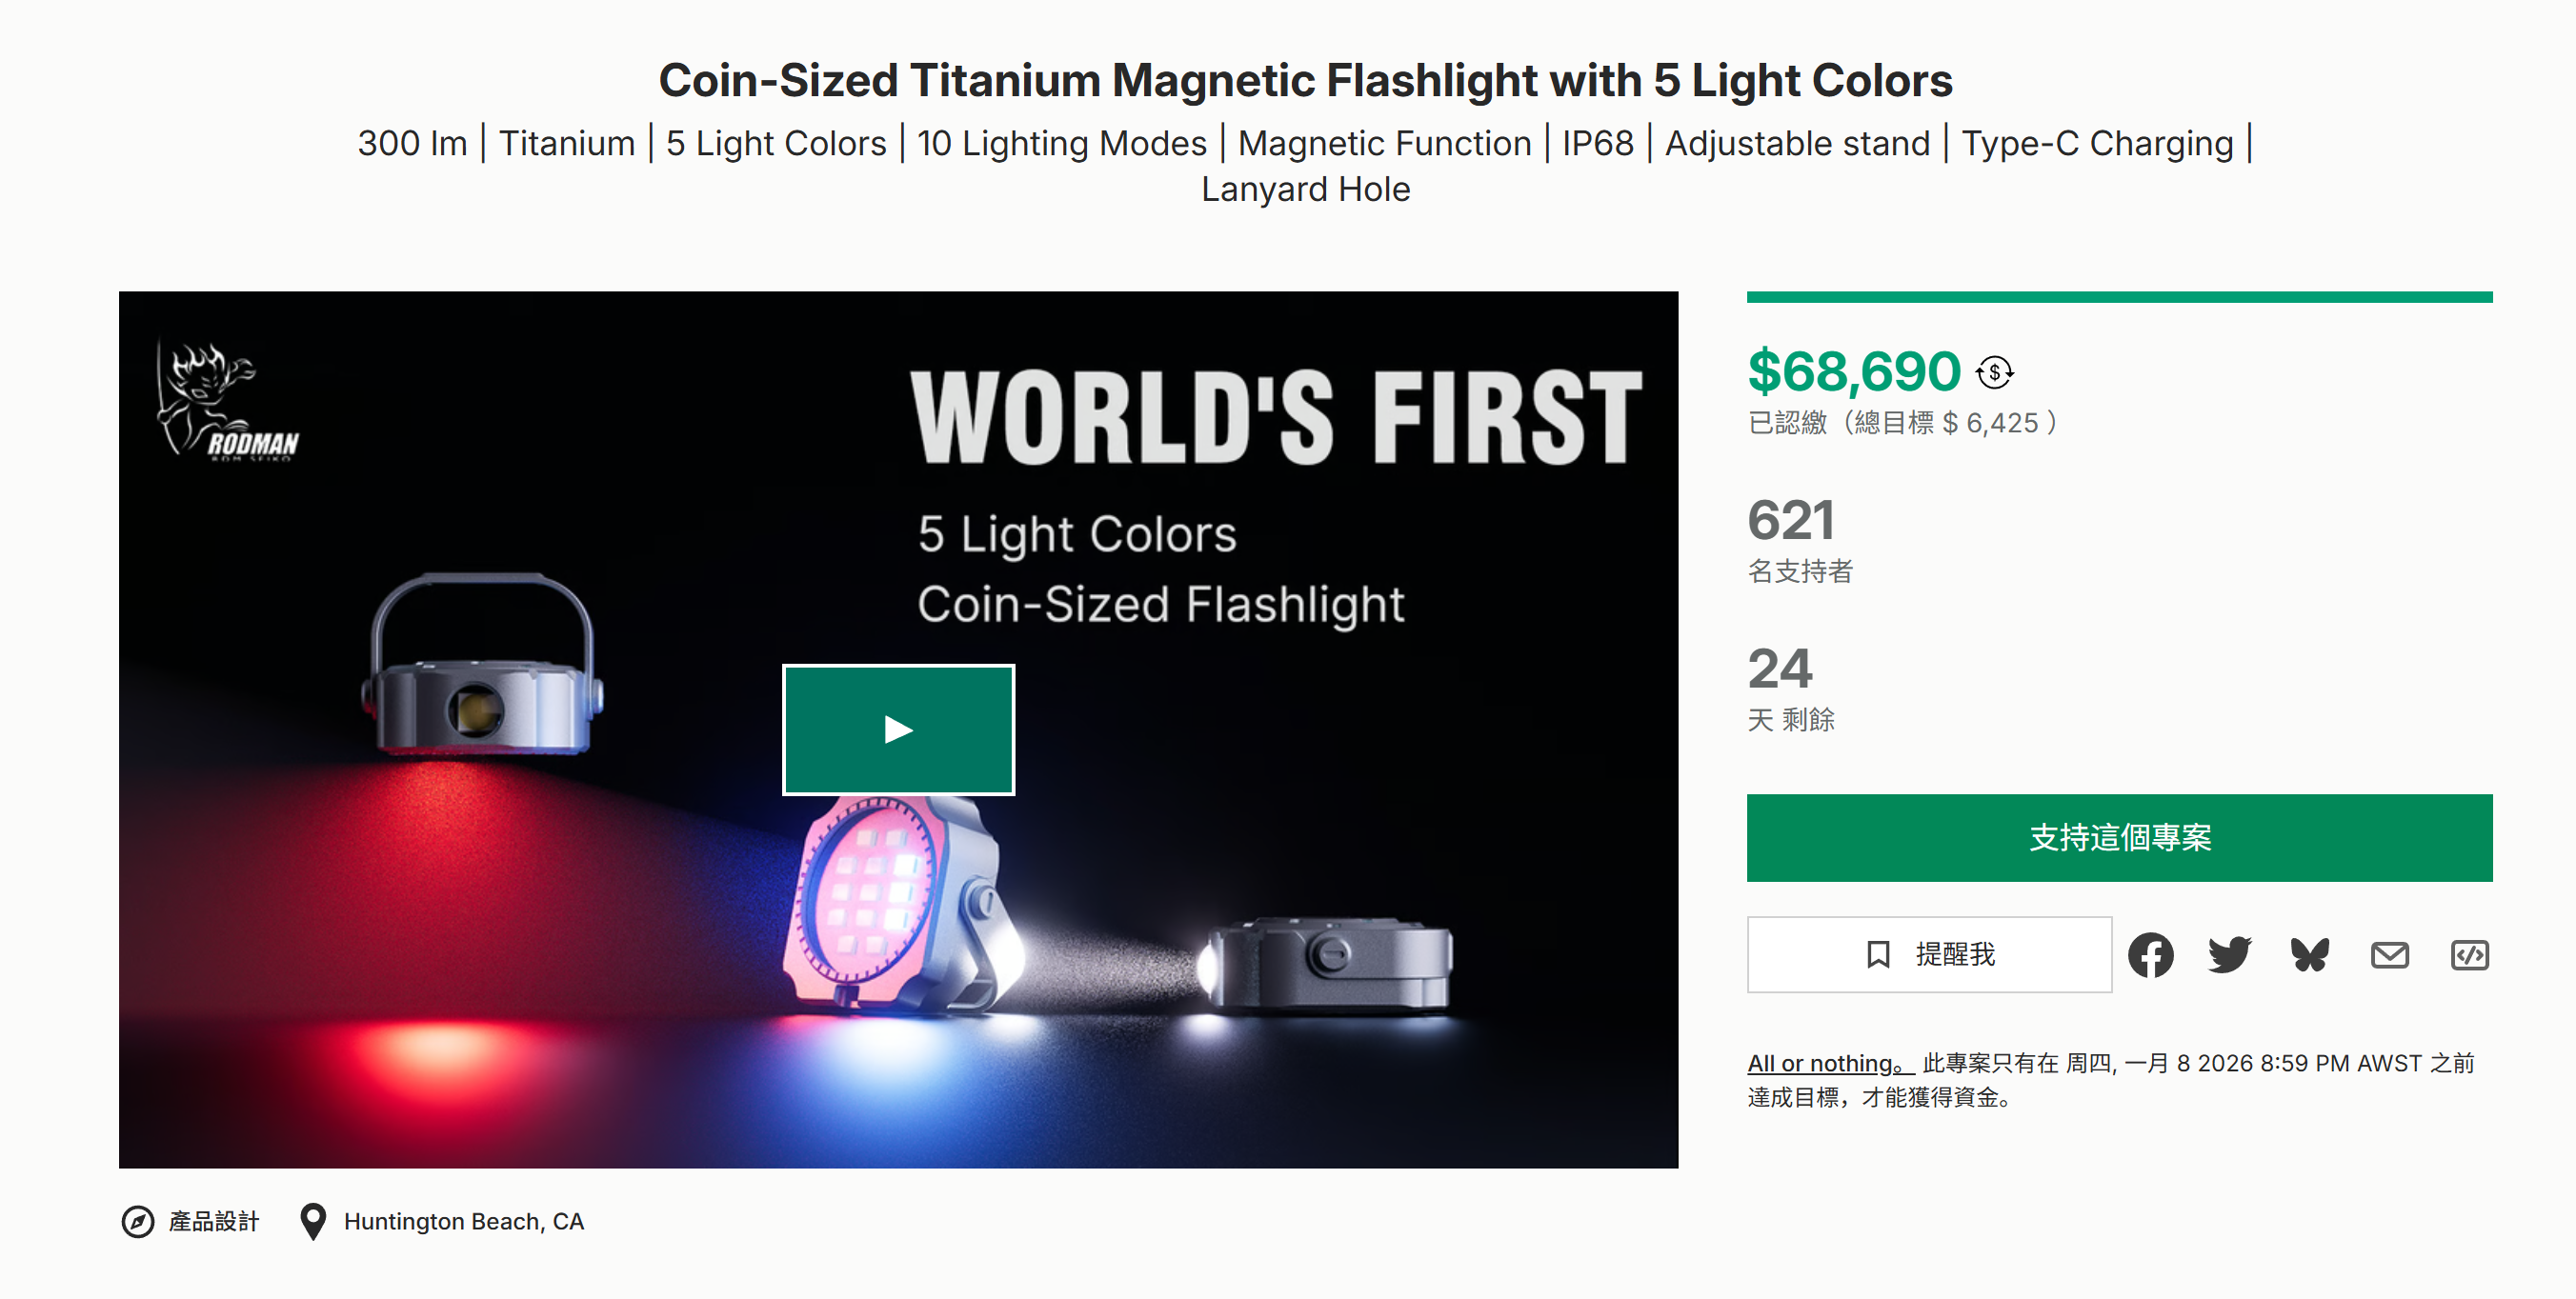Click the currency conversion icon beside $68,690

coord(1994,373)
